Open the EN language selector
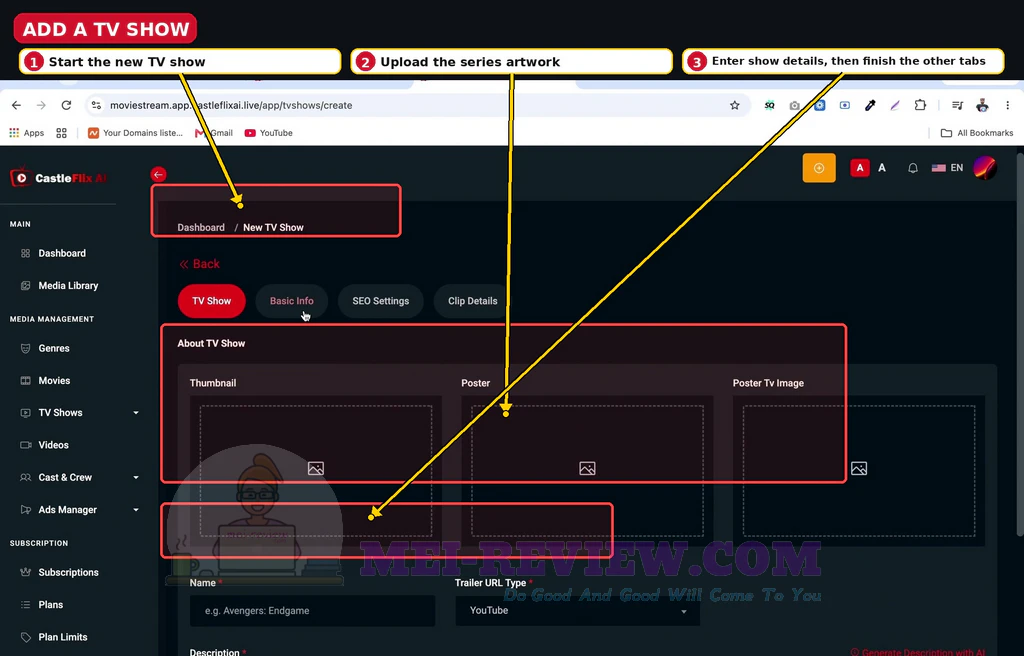This screenshot has height=656, width=1024. tap(948, 168)
